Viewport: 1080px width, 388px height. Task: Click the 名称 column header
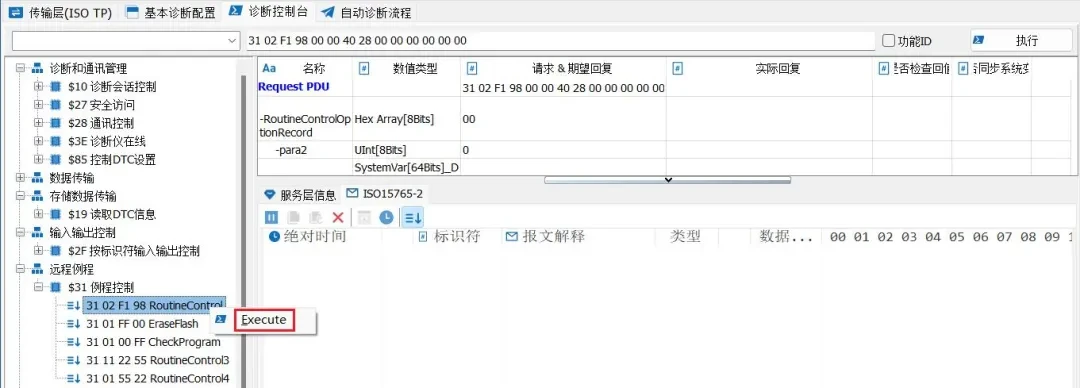(305, 69)
